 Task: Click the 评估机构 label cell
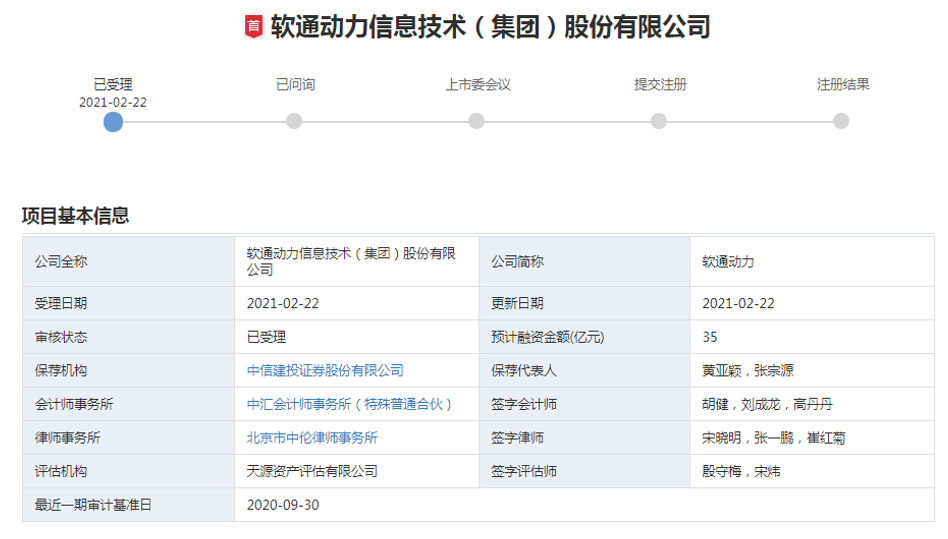click(x=129, y=471)
